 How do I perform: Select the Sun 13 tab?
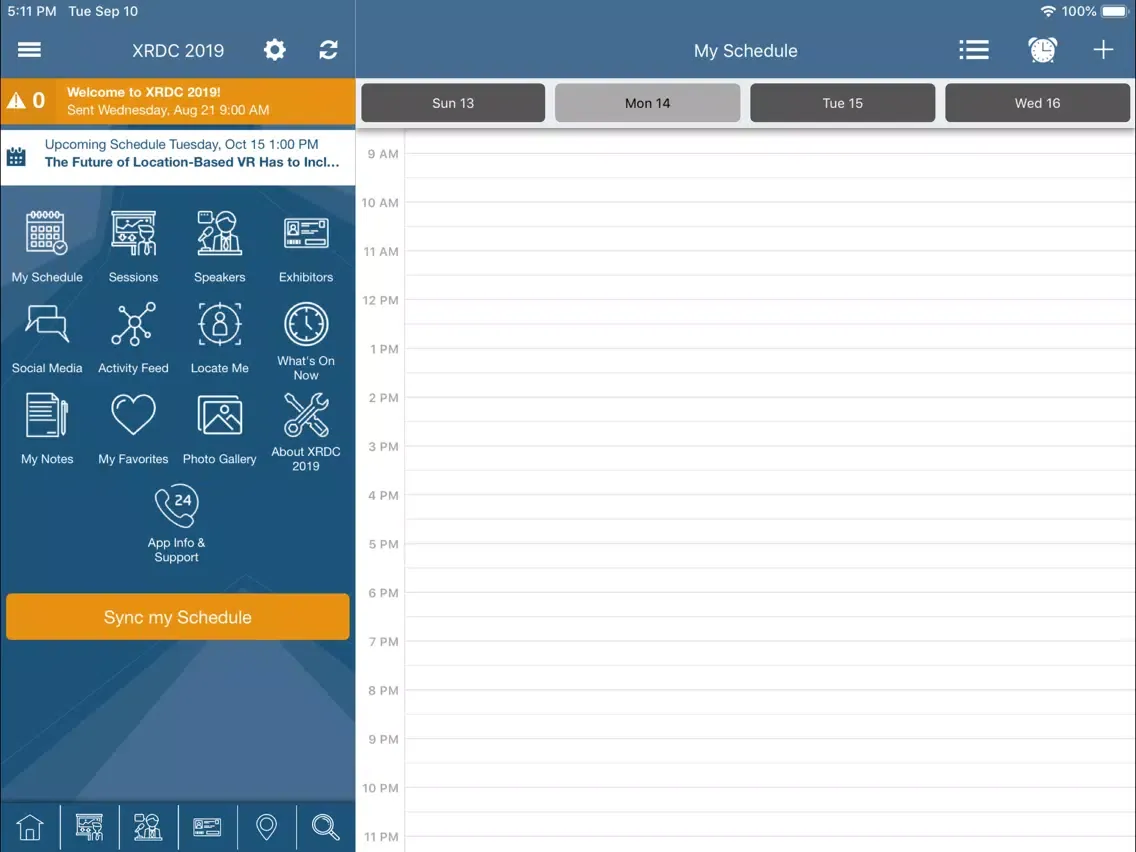453,103
